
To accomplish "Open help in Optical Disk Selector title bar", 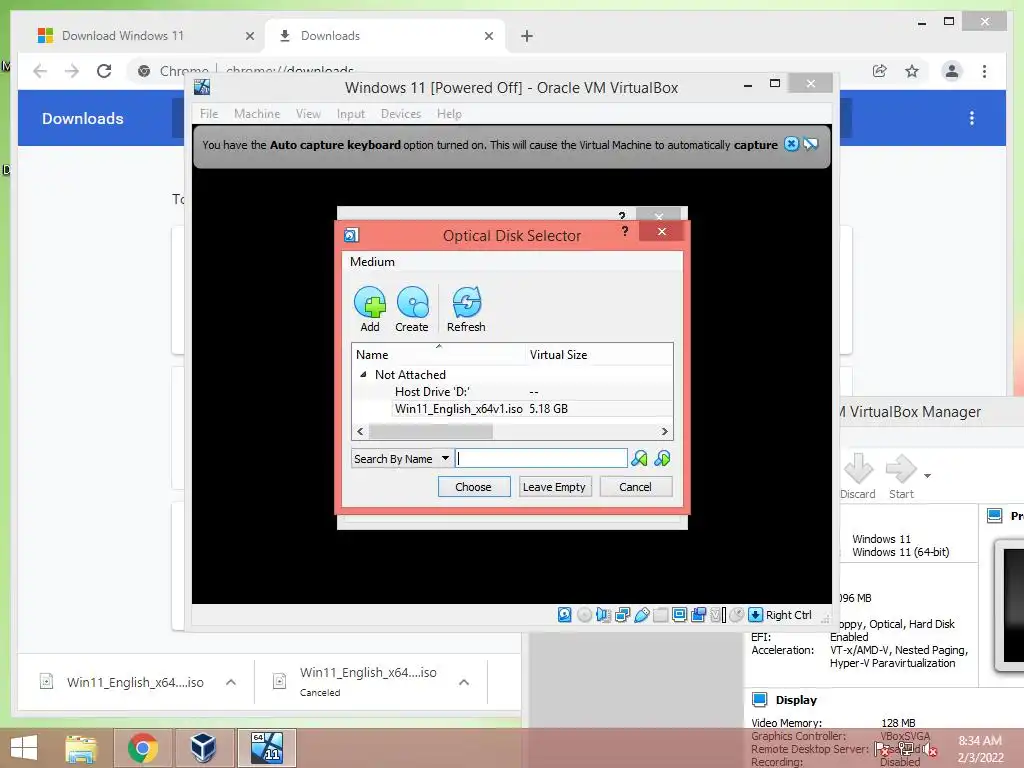I will coord(625,231).
